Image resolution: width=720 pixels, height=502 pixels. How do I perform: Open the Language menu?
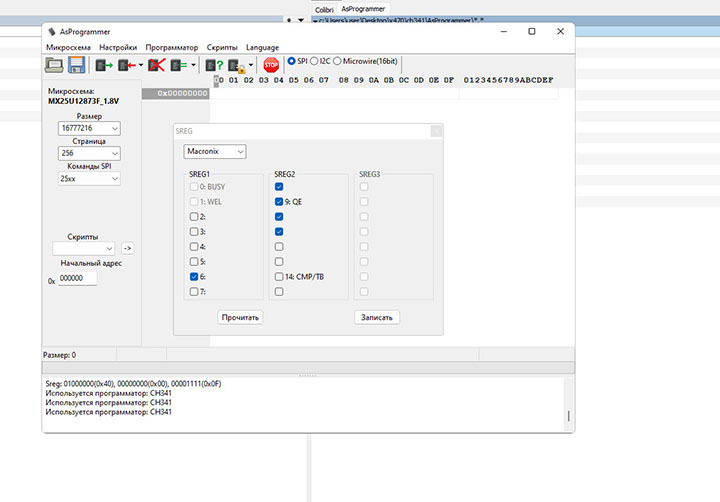[262, 47]
